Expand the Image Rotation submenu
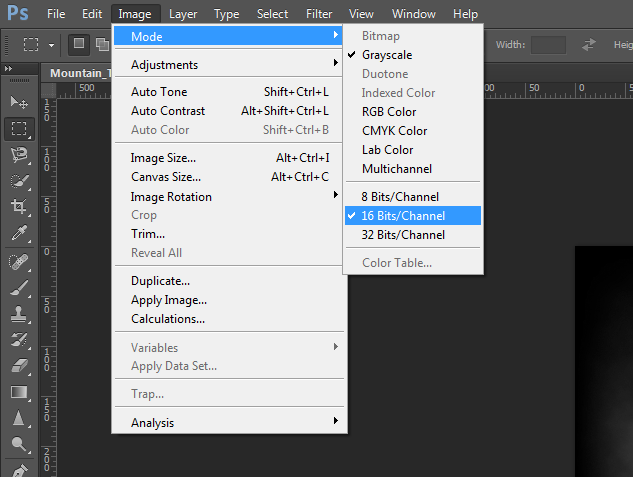This screenshot has height=477, width=633. (x=228, y=197)
